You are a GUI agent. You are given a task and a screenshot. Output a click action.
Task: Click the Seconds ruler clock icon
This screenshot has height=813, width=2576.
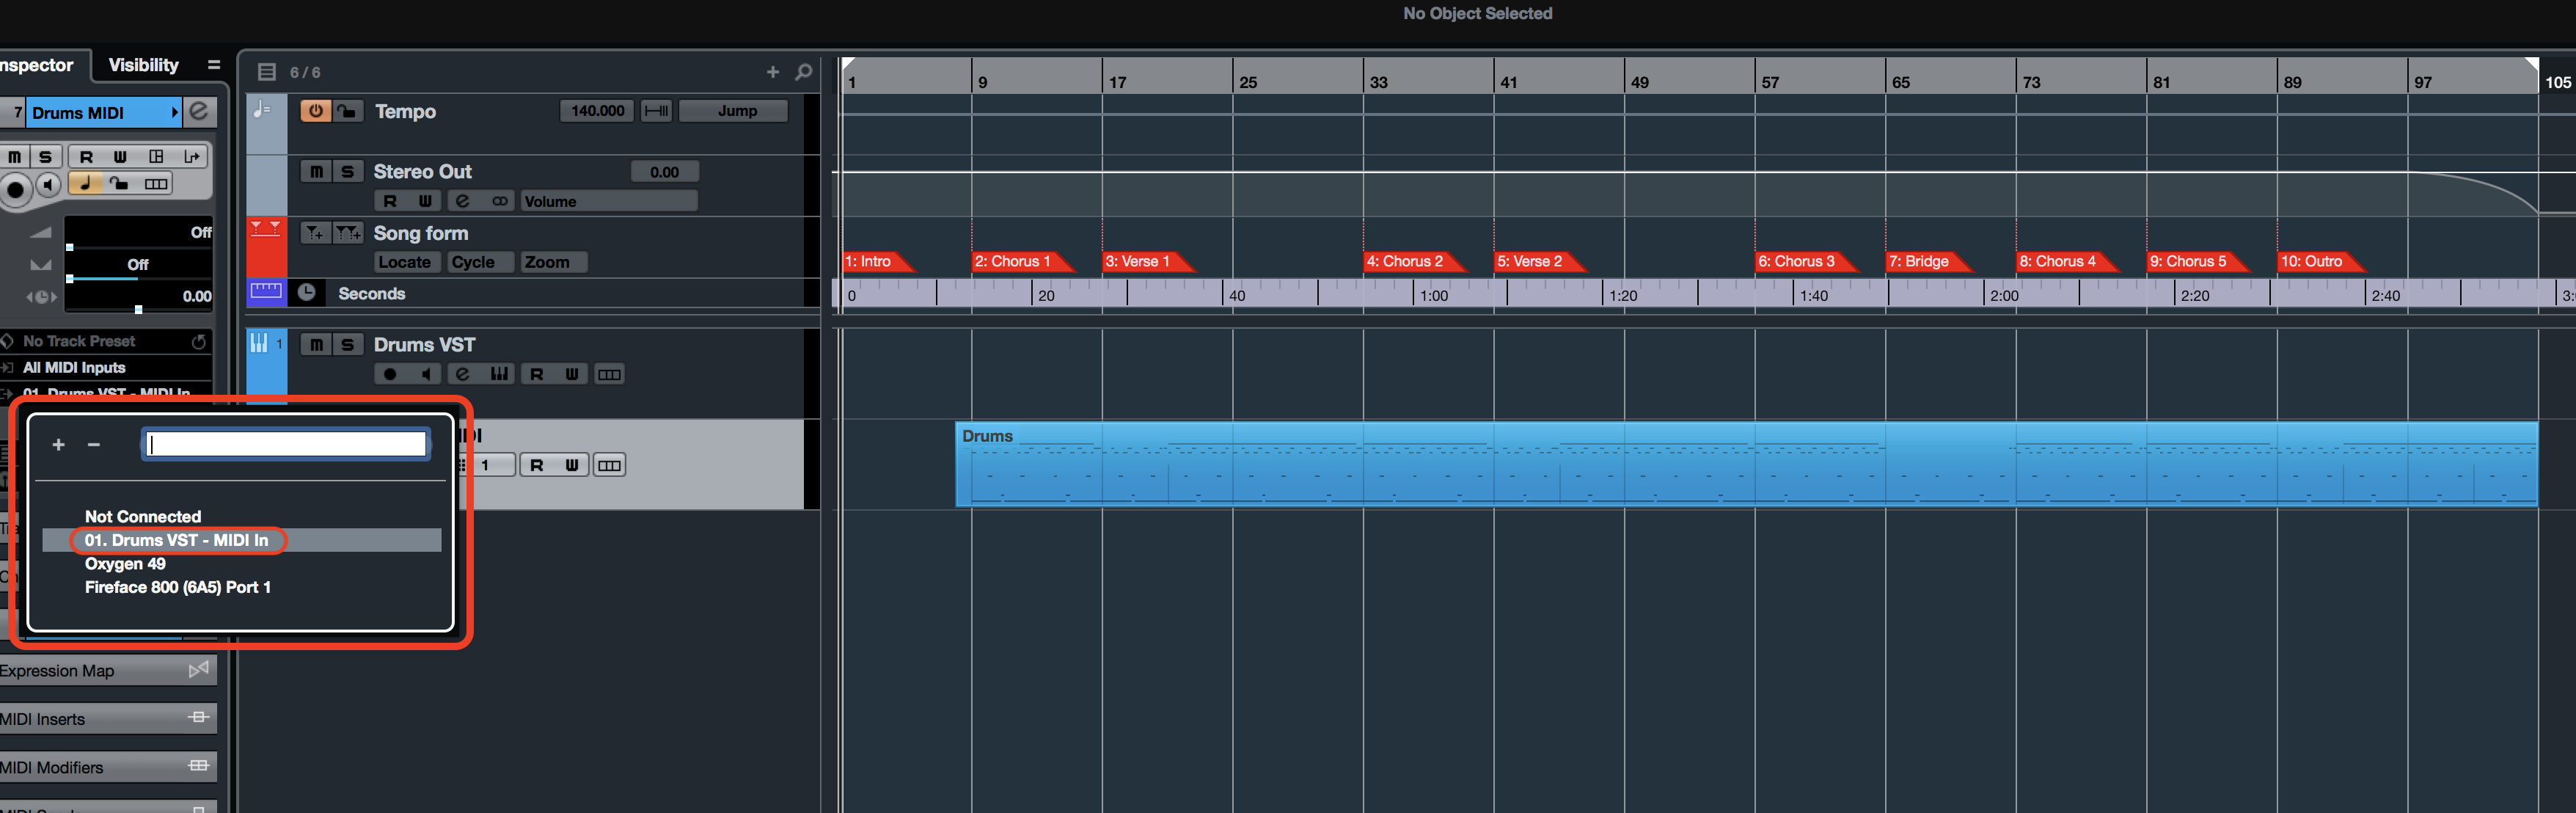pos(307,293)
